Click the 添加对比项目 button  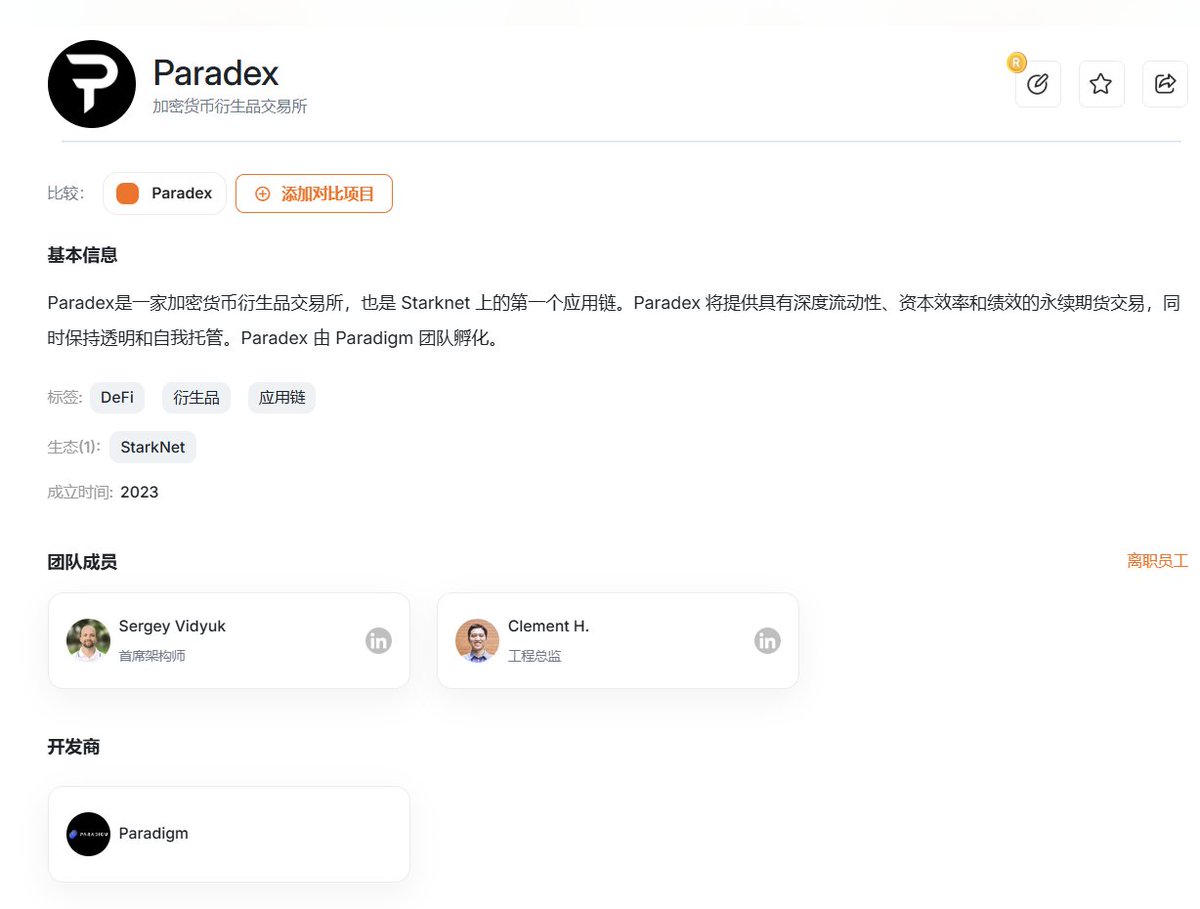(x=314, y=194)
